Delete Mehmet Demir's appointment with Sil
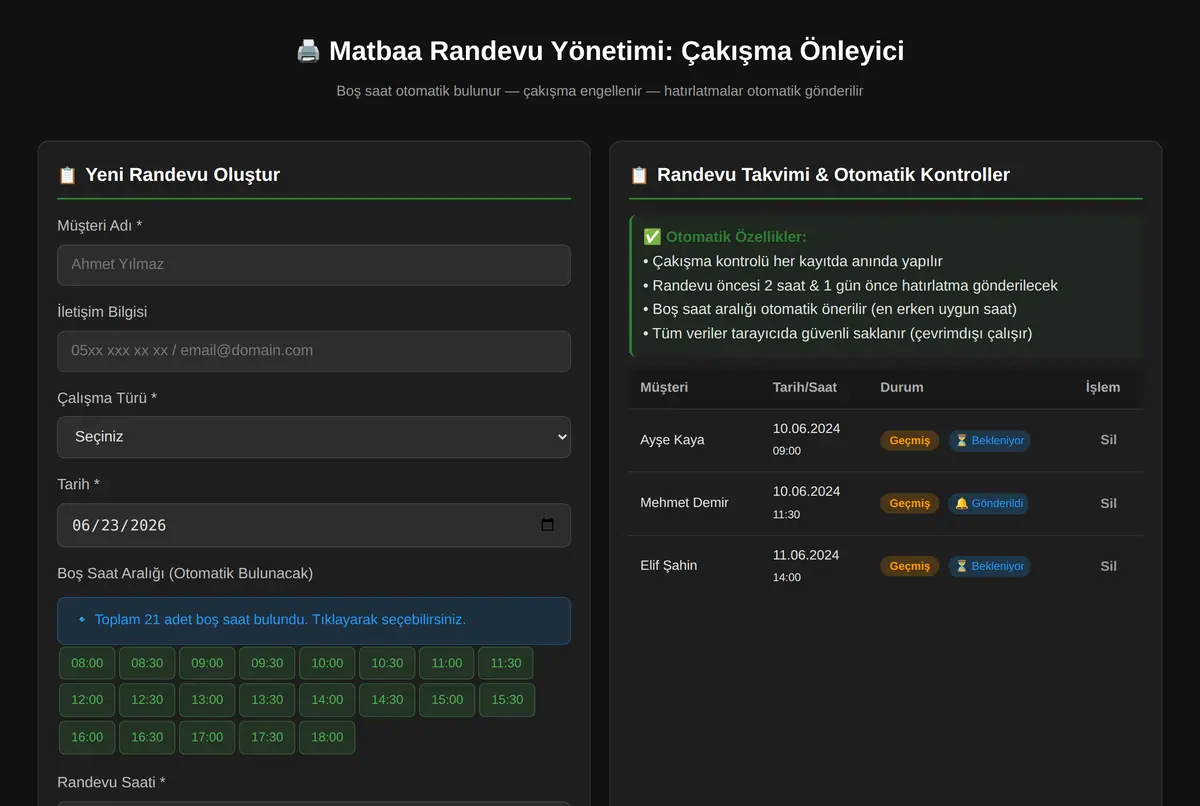The height and width of the screenshot is (806, 1200). [1108, 503]
